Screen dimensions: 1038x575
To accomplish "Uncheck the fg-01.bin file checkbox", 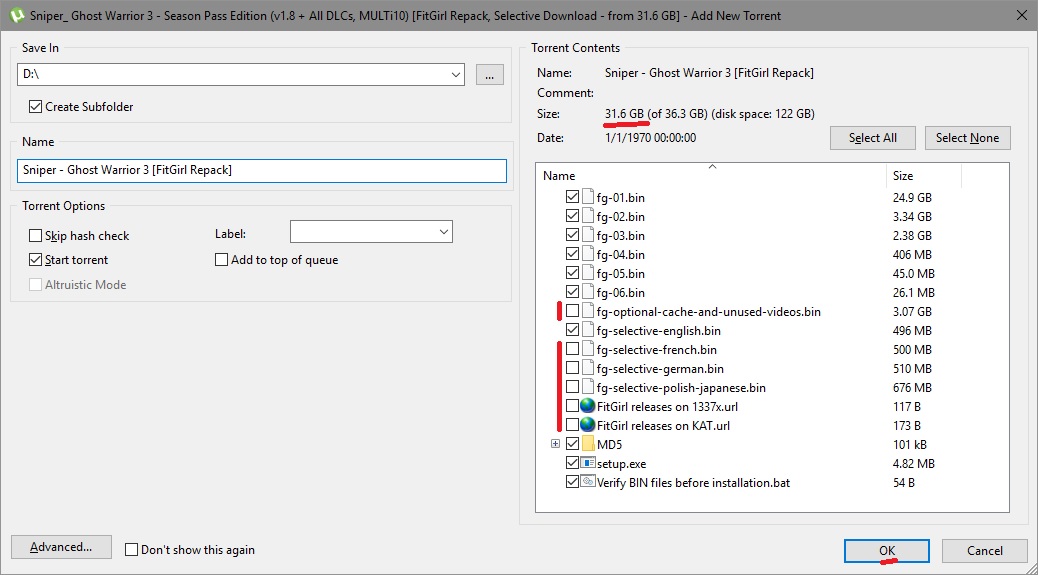I will click(x=573, y=197).
